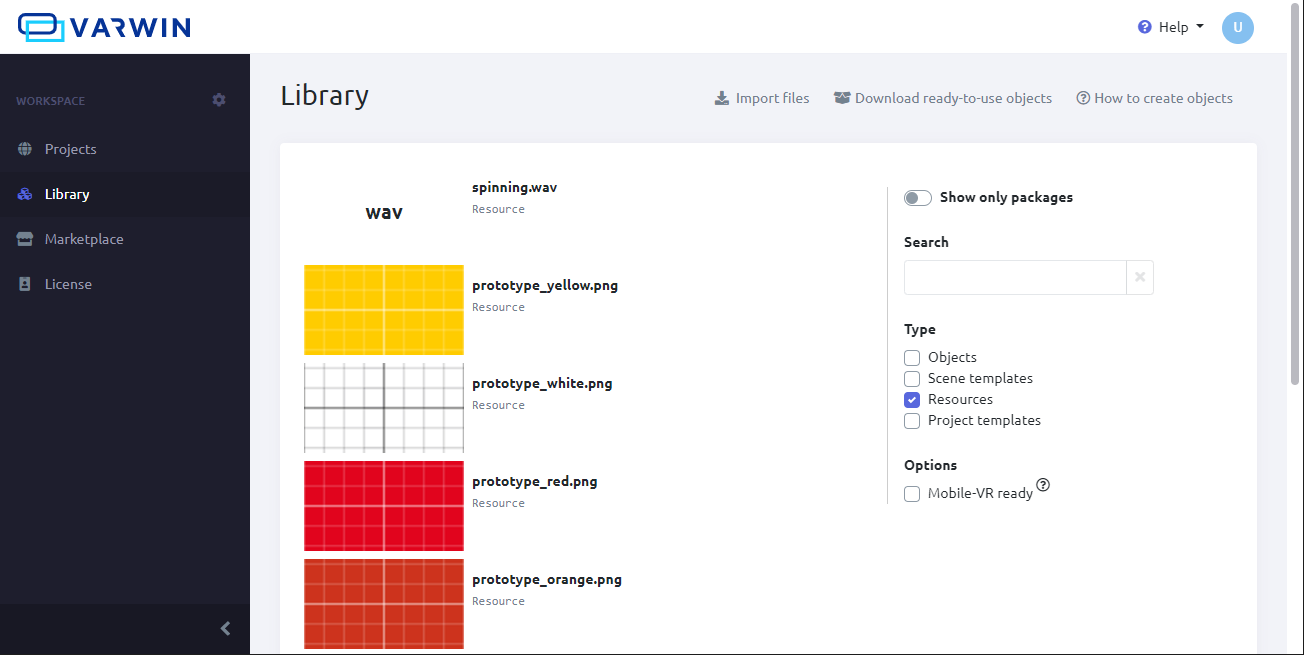
Task: Select Library in the sidebar
Action: point(67,194)
